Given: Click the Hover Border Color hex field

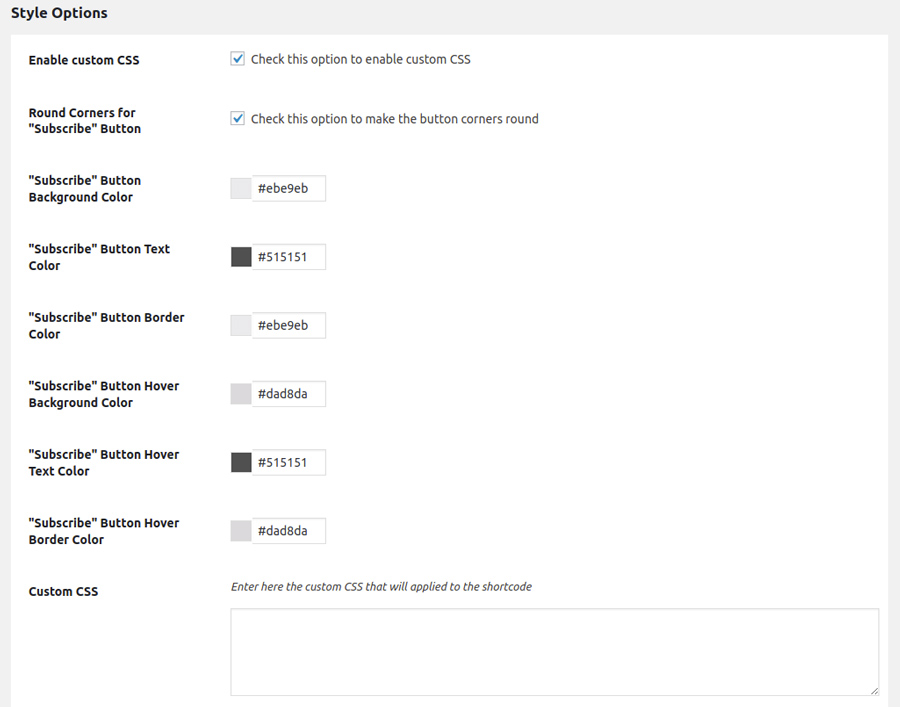Looking at the screenshot, I should click(x=288, y=531).
